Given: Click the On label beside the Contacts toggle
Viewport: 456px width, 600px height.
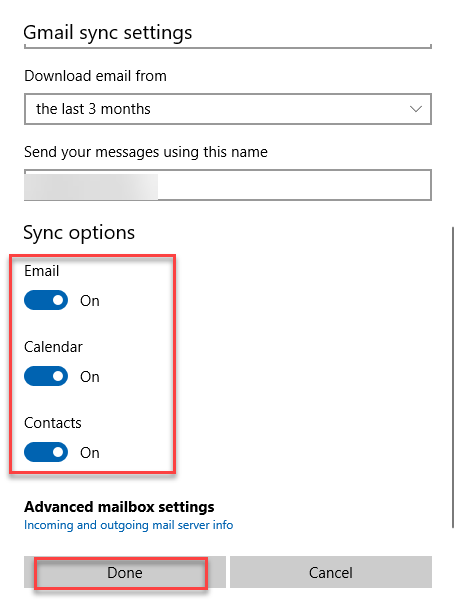Looking at the screenshot, I should pos(90,453).
